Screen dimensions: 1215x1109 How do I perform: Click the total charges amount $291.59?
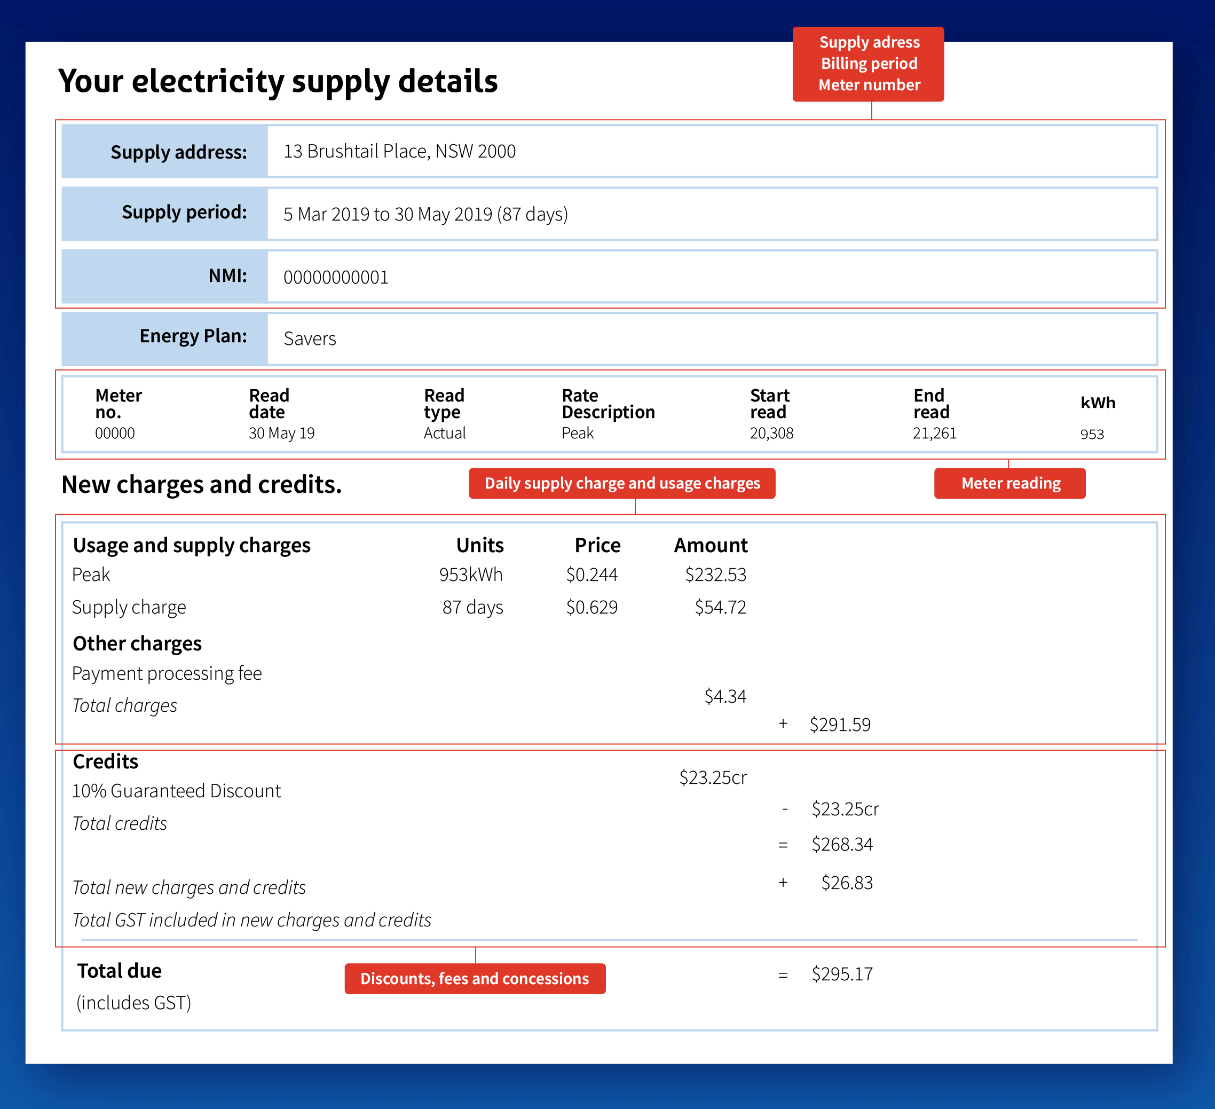(x=840, y=725)
